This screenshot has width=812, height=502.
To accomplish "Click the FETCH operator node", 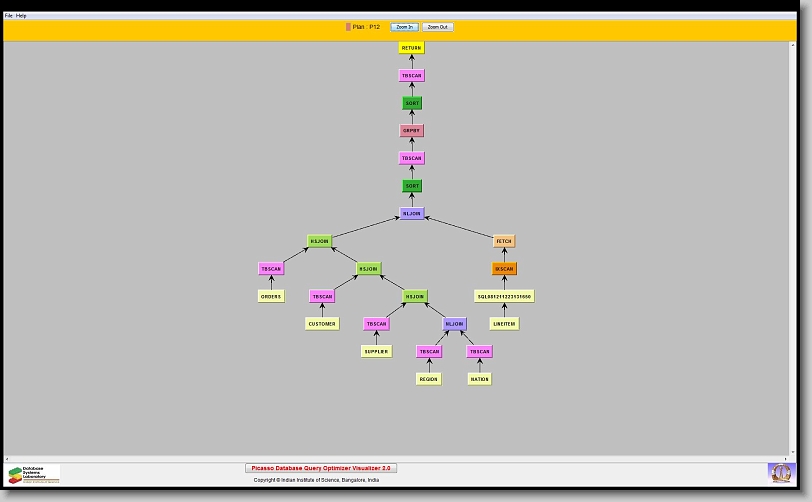I will coord(504,241).
